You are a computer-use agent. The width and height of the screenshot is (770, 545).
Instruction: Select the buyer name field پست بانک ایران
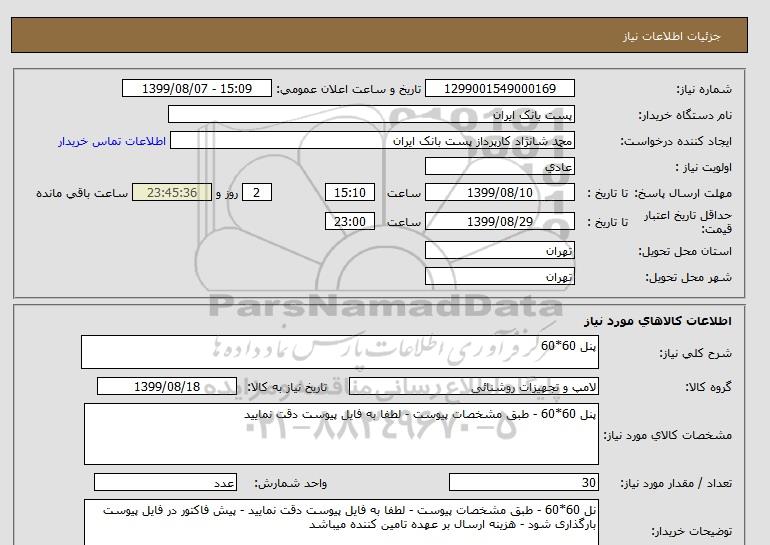point(371,114)
